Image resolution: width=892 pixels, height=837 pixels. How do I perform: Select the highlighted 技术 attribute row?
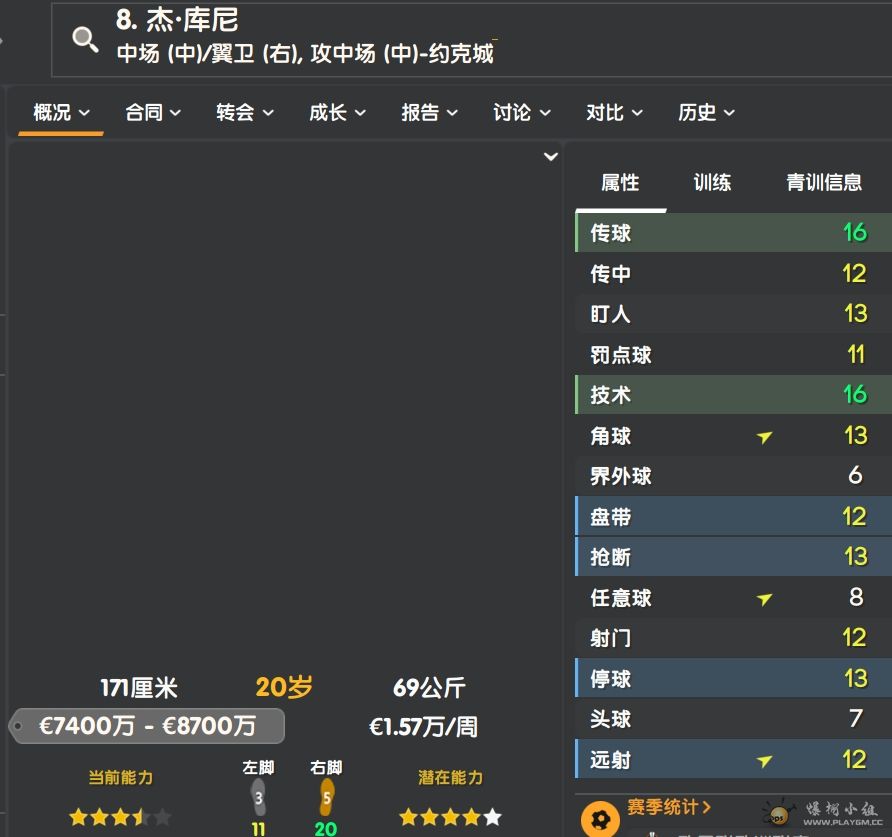733,395
